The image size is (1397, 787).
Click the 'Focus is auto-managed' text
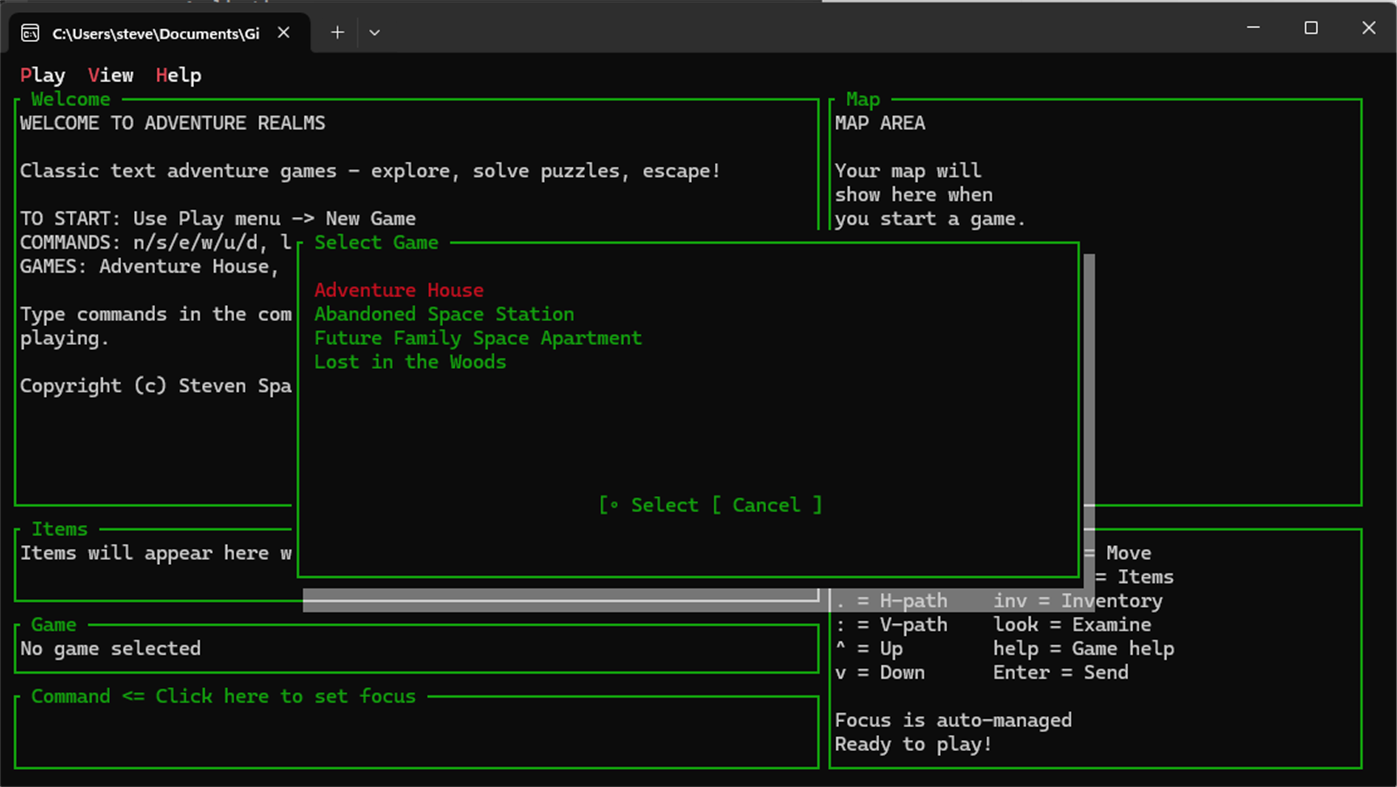pyautogui.click(x=953, y=720)
